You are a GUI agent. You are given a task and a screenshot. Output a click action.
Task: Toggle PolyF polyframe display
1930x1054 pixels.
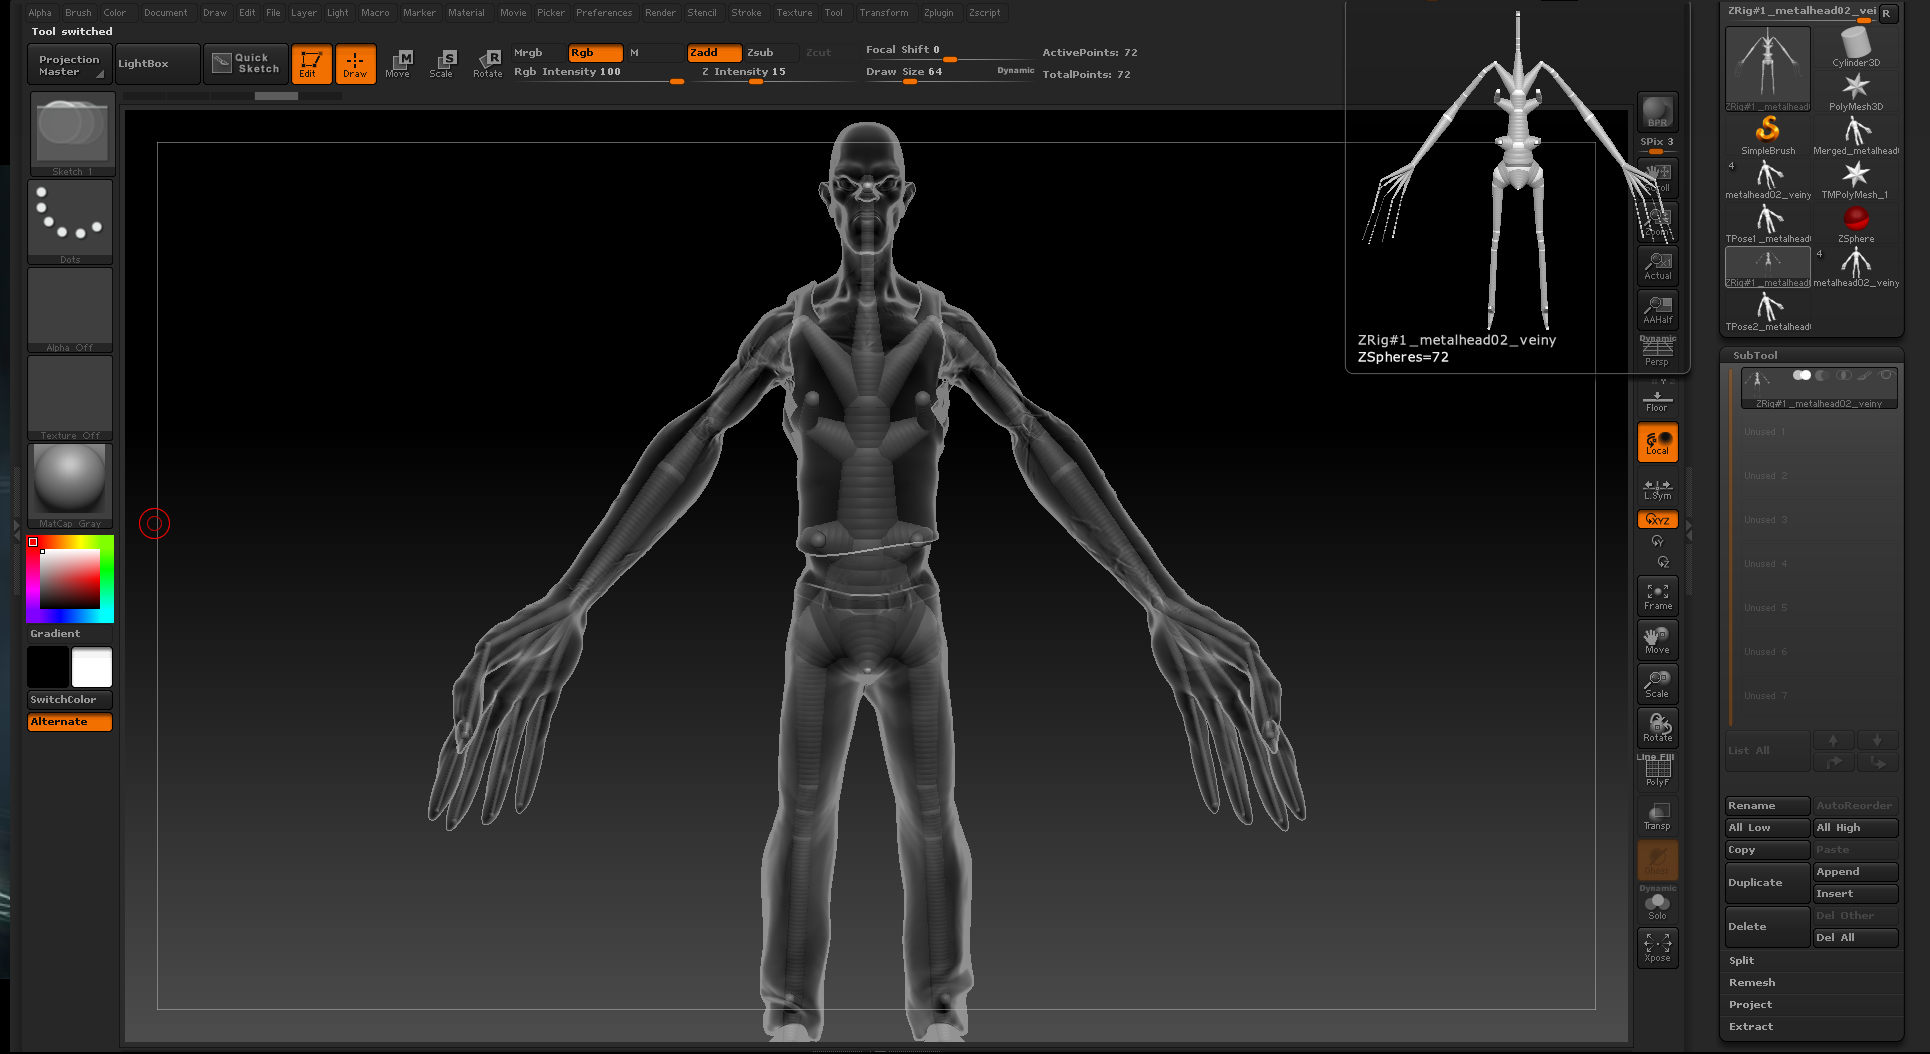coord(1657,772)
